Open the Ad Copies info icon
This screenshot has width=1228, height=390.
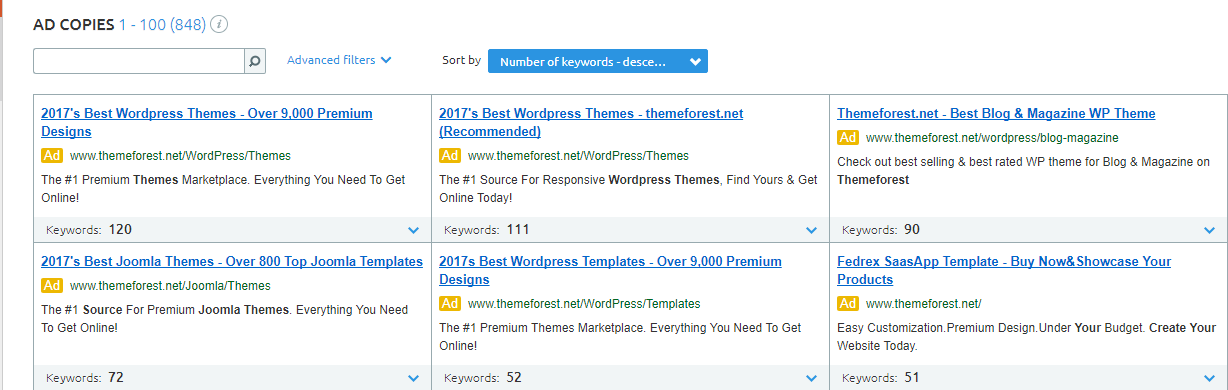219,24
